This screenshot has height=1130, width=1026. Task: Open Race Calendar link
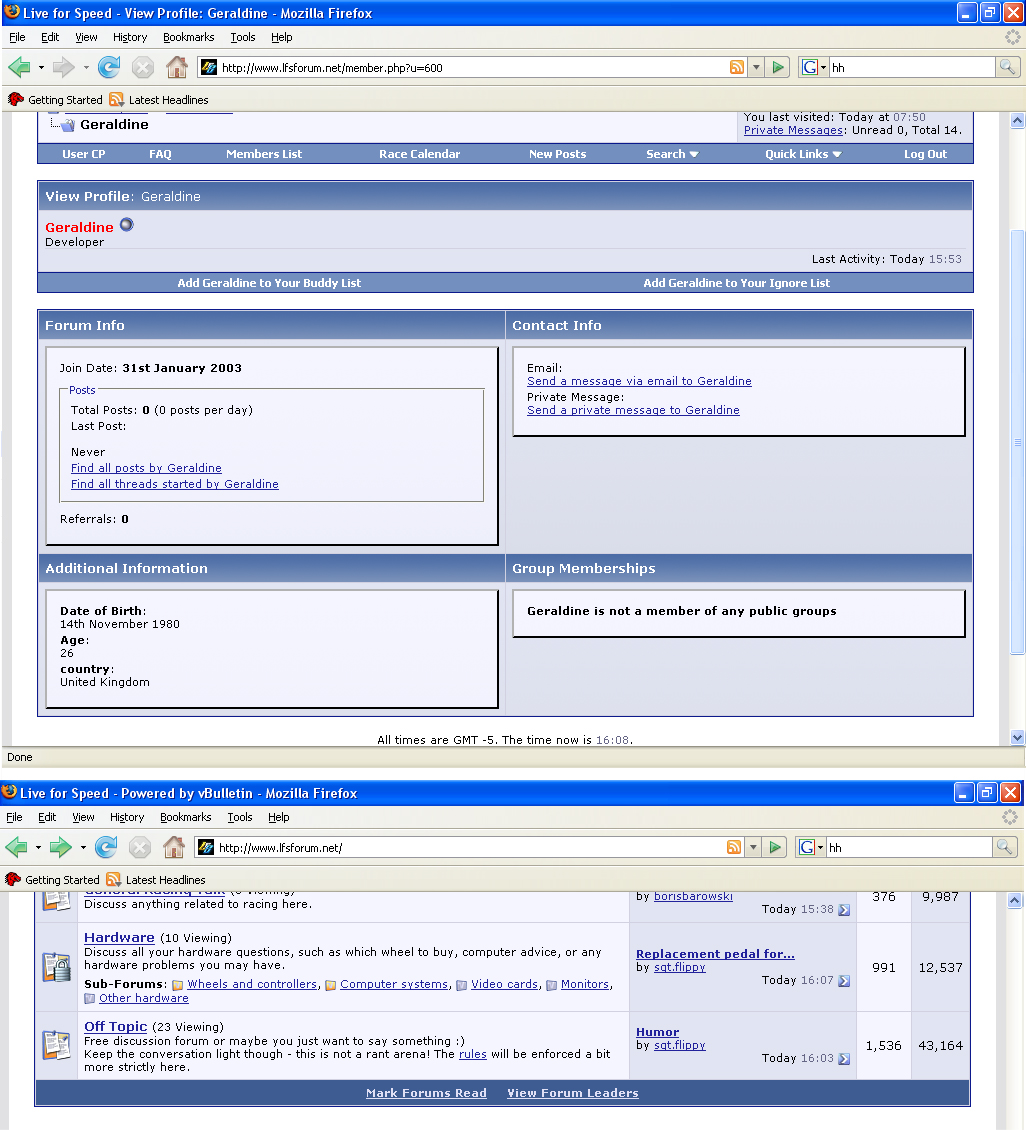(419, 154)
